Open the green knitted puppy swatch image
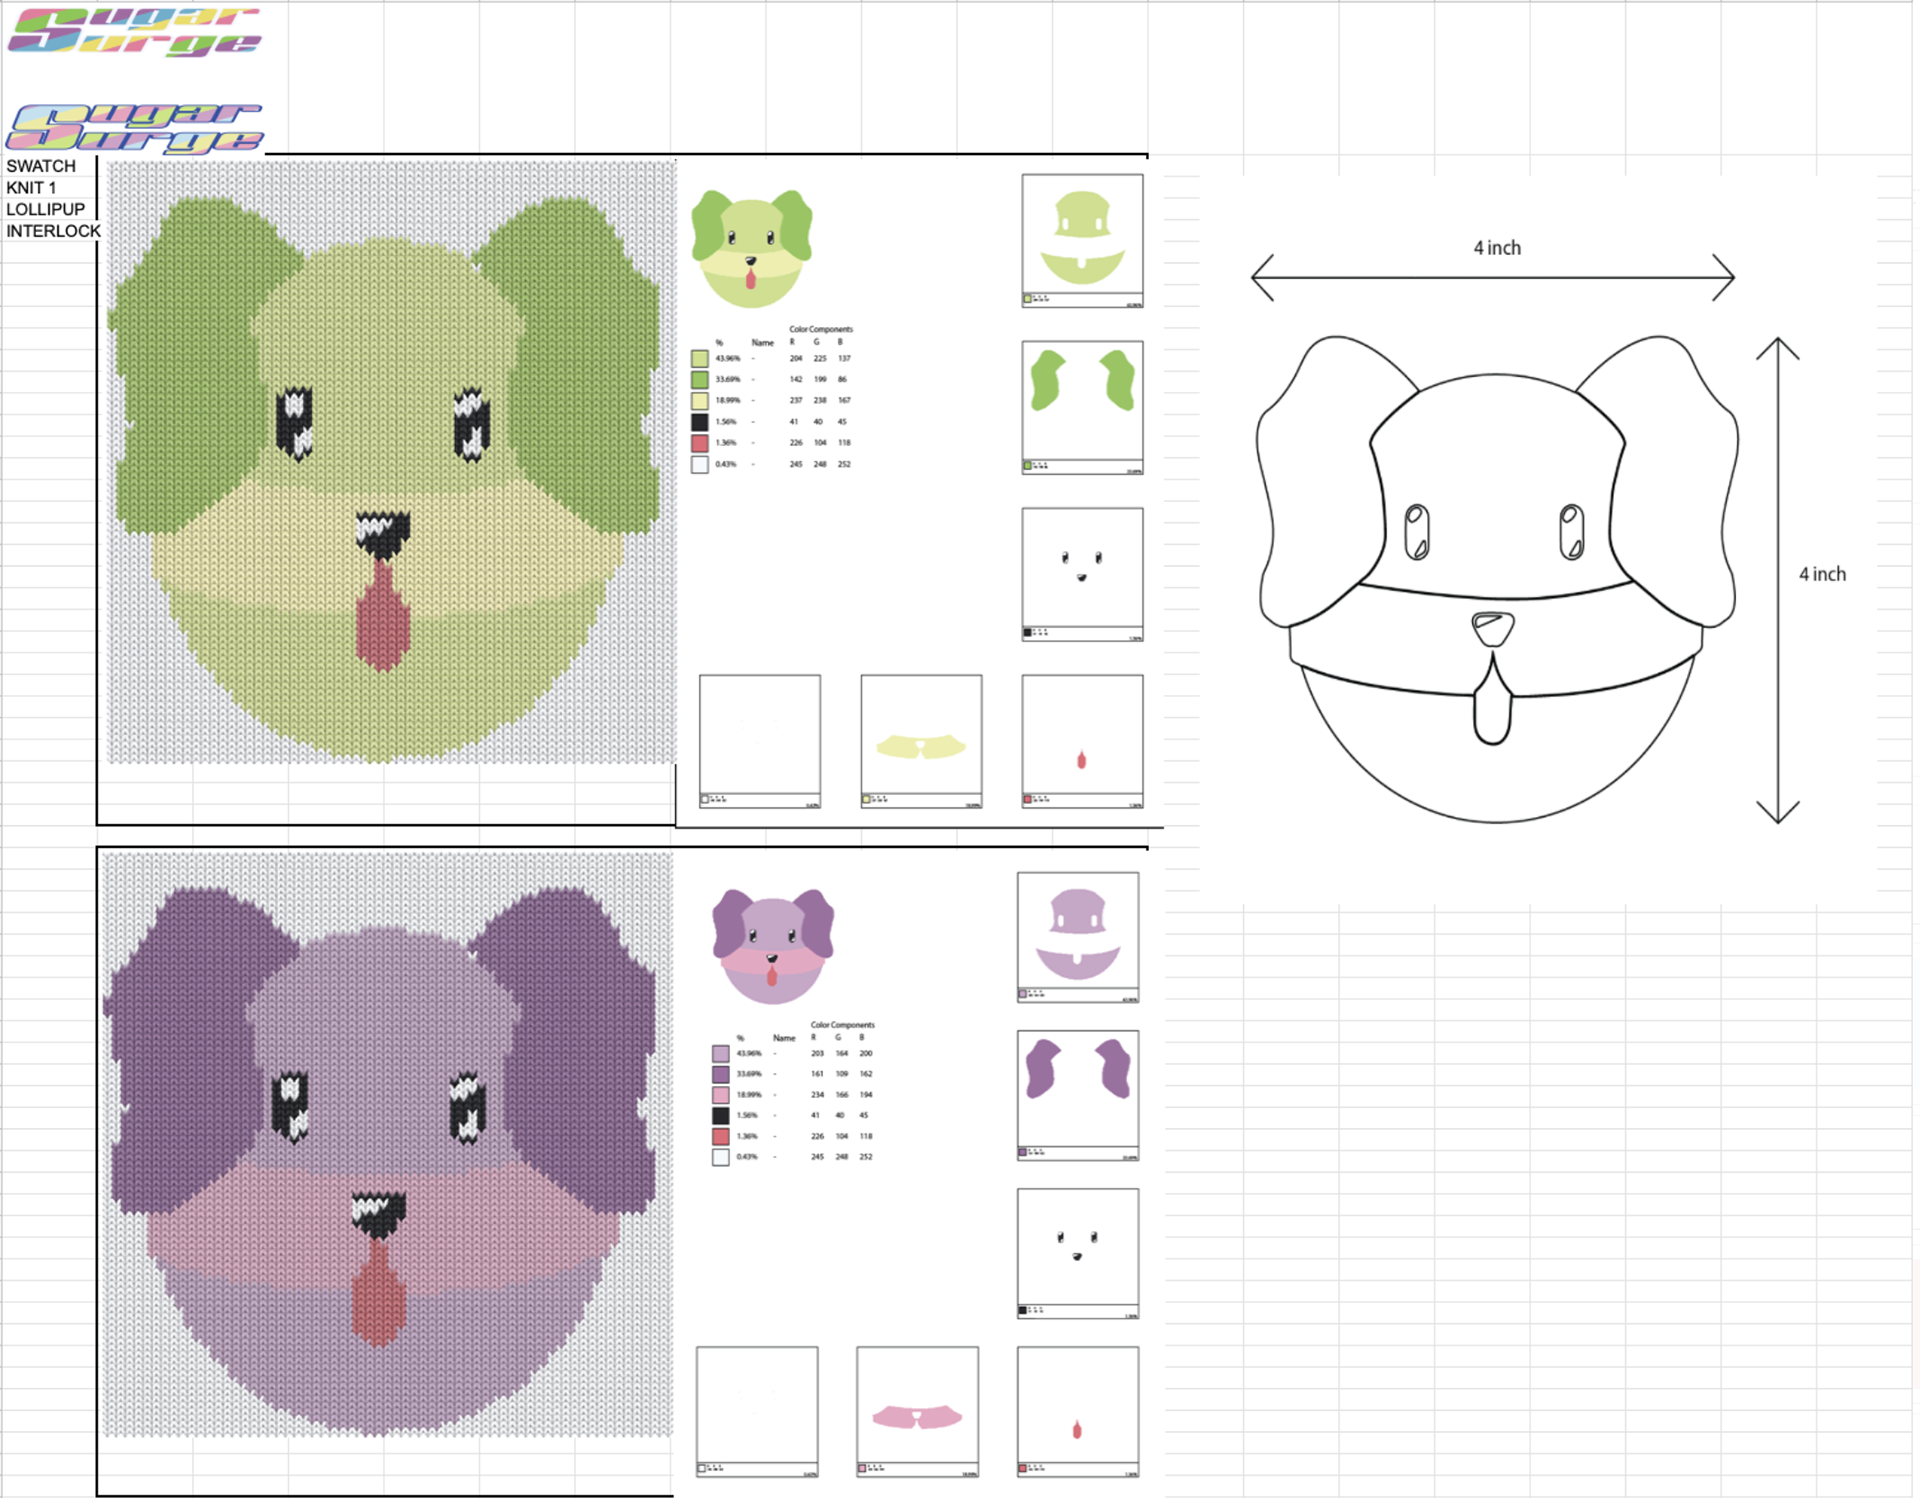This screenshot has width=1920, height=1498. pos(390,460)
